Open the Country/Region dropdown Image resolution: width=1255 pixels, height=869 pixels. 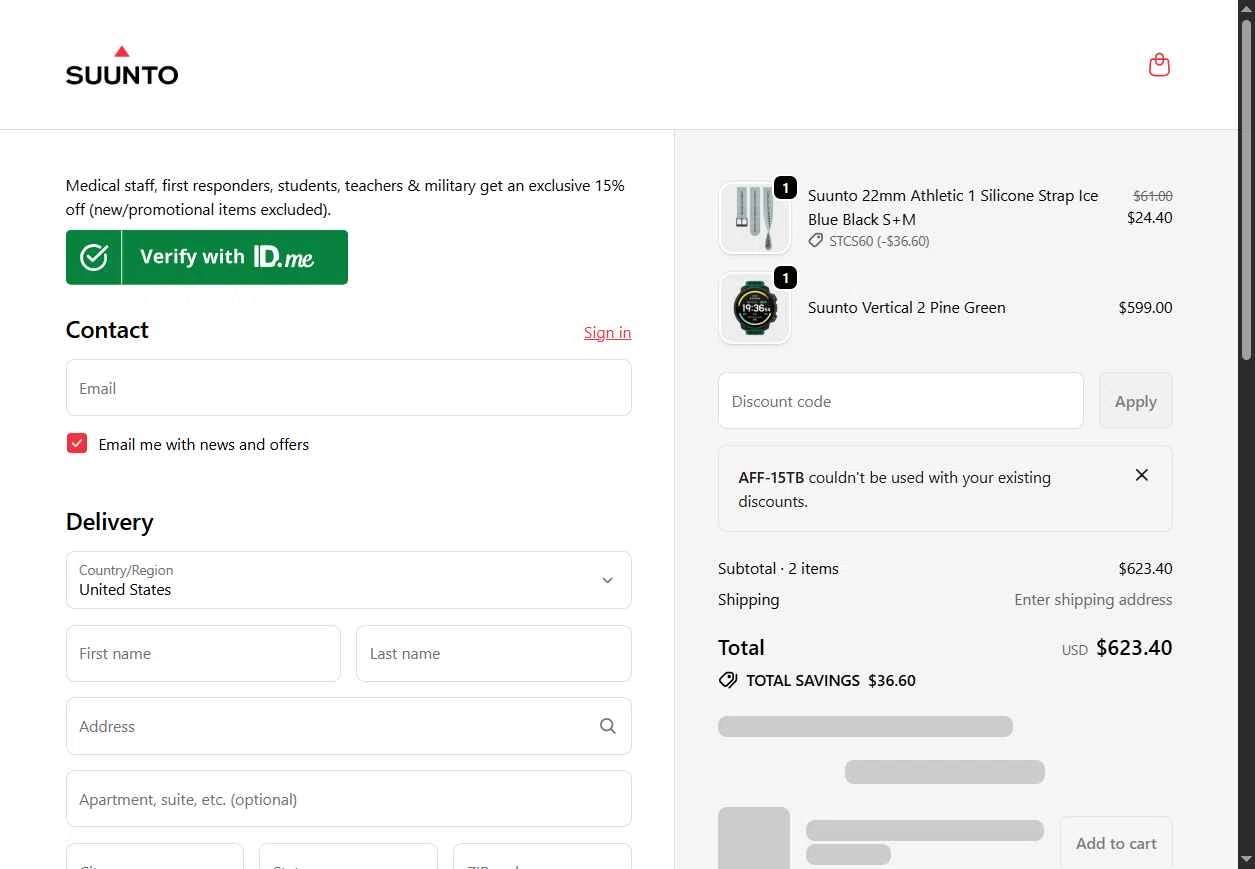tap(348, 580)
